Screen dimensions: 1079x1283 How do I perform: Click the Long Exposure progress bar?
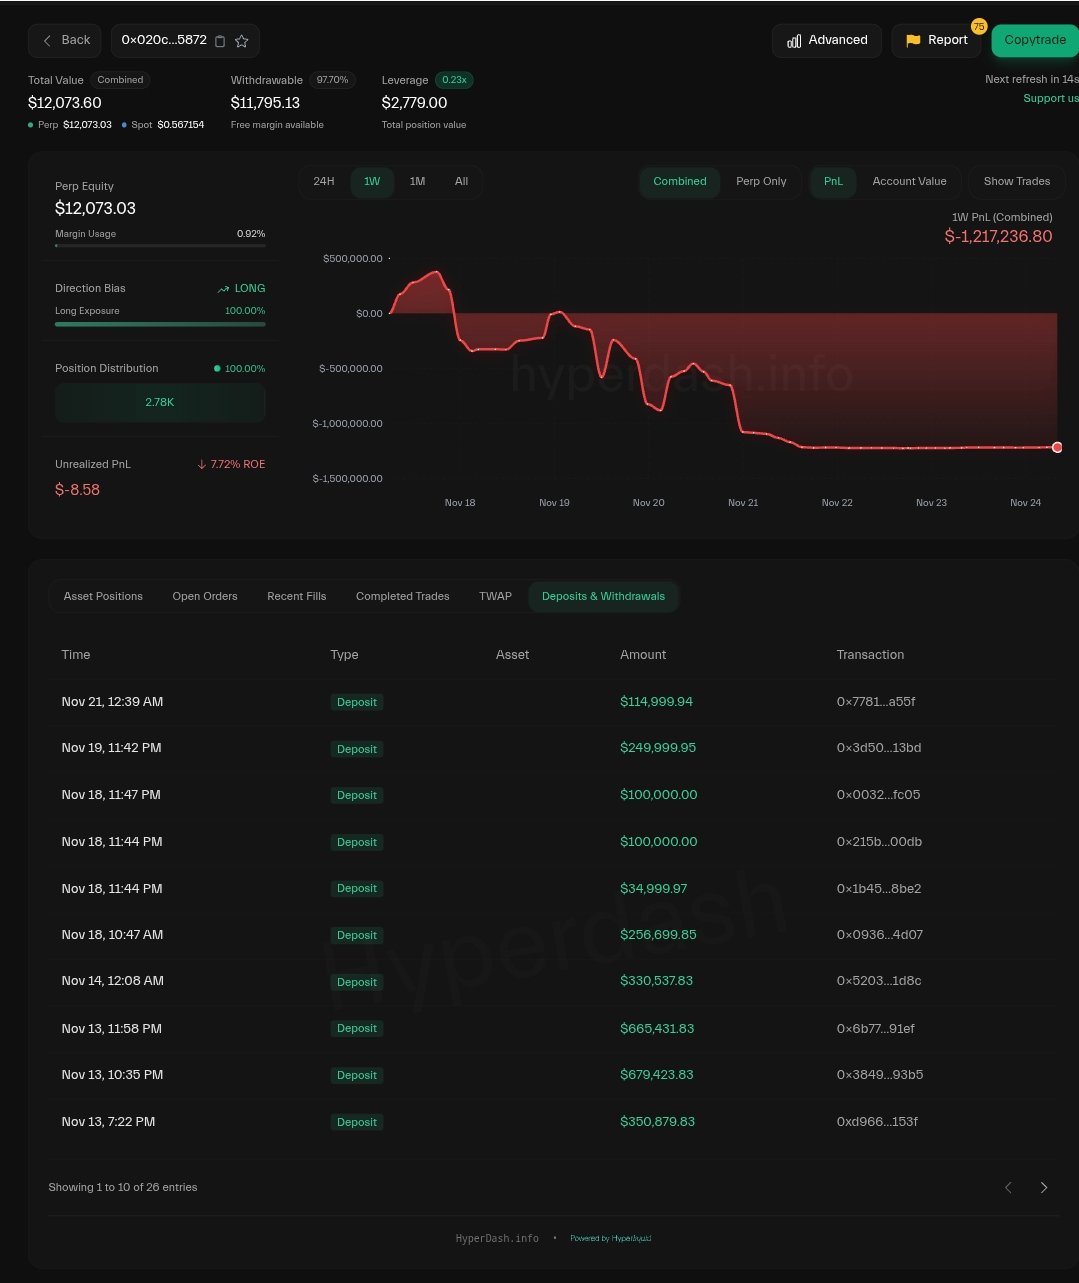(160, 324)
